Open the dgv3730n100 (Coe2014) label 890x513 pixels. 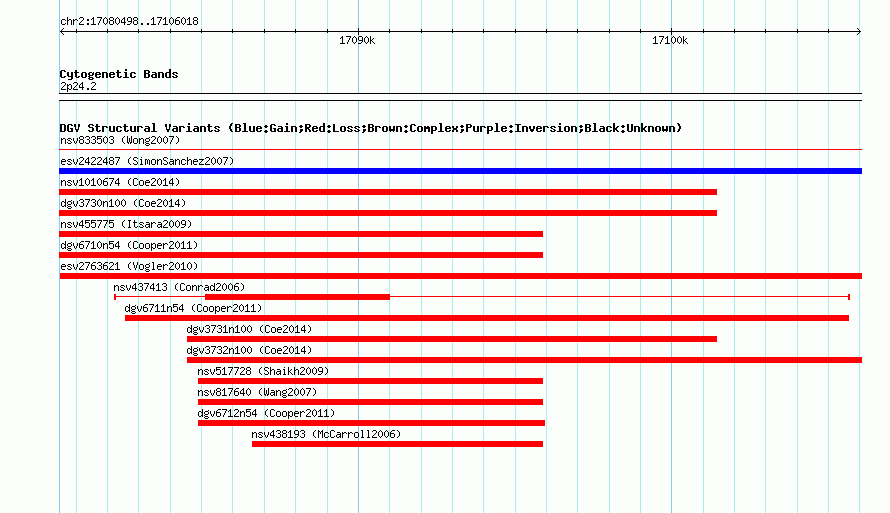[x=123, y=203]
